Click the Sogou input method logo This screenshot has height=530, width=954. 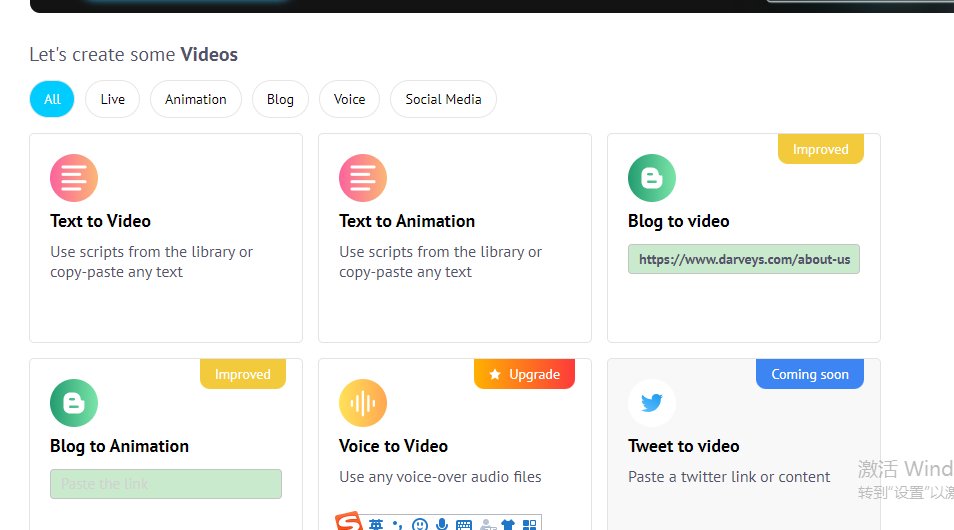348,523
